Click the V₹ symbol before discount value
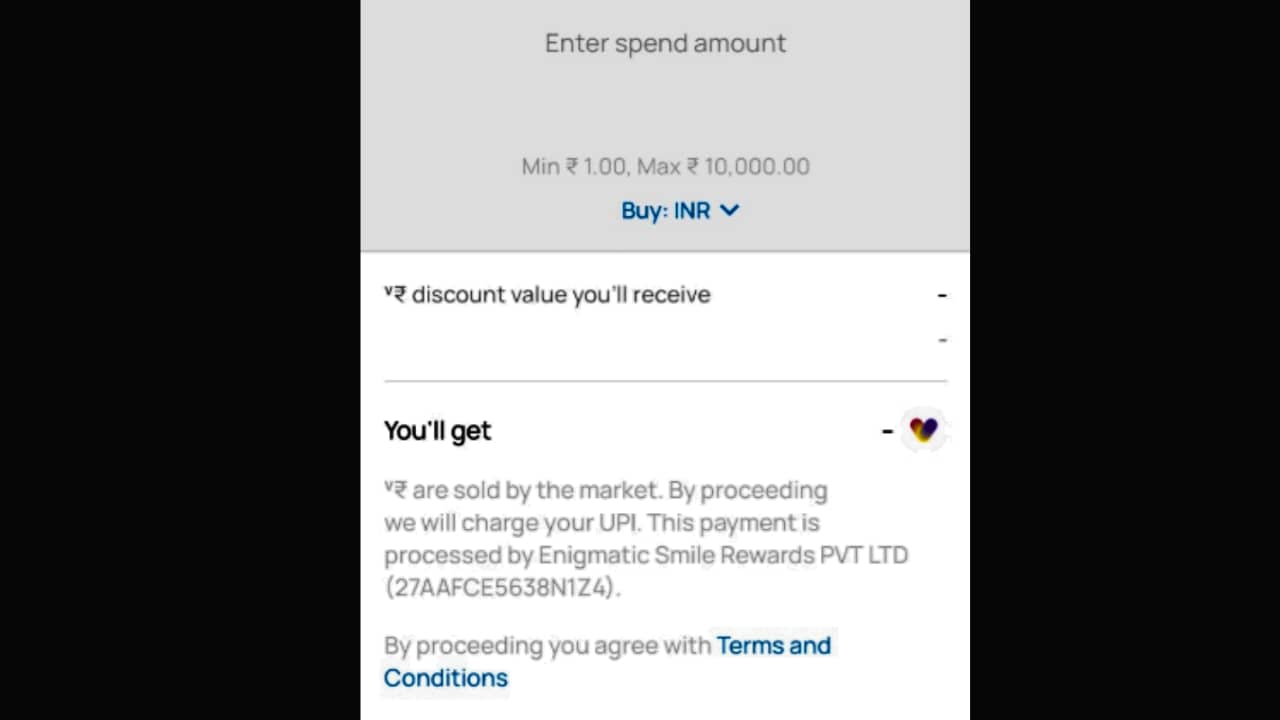This screenshot has width=1280, height=720. click(x=395, y=294)
